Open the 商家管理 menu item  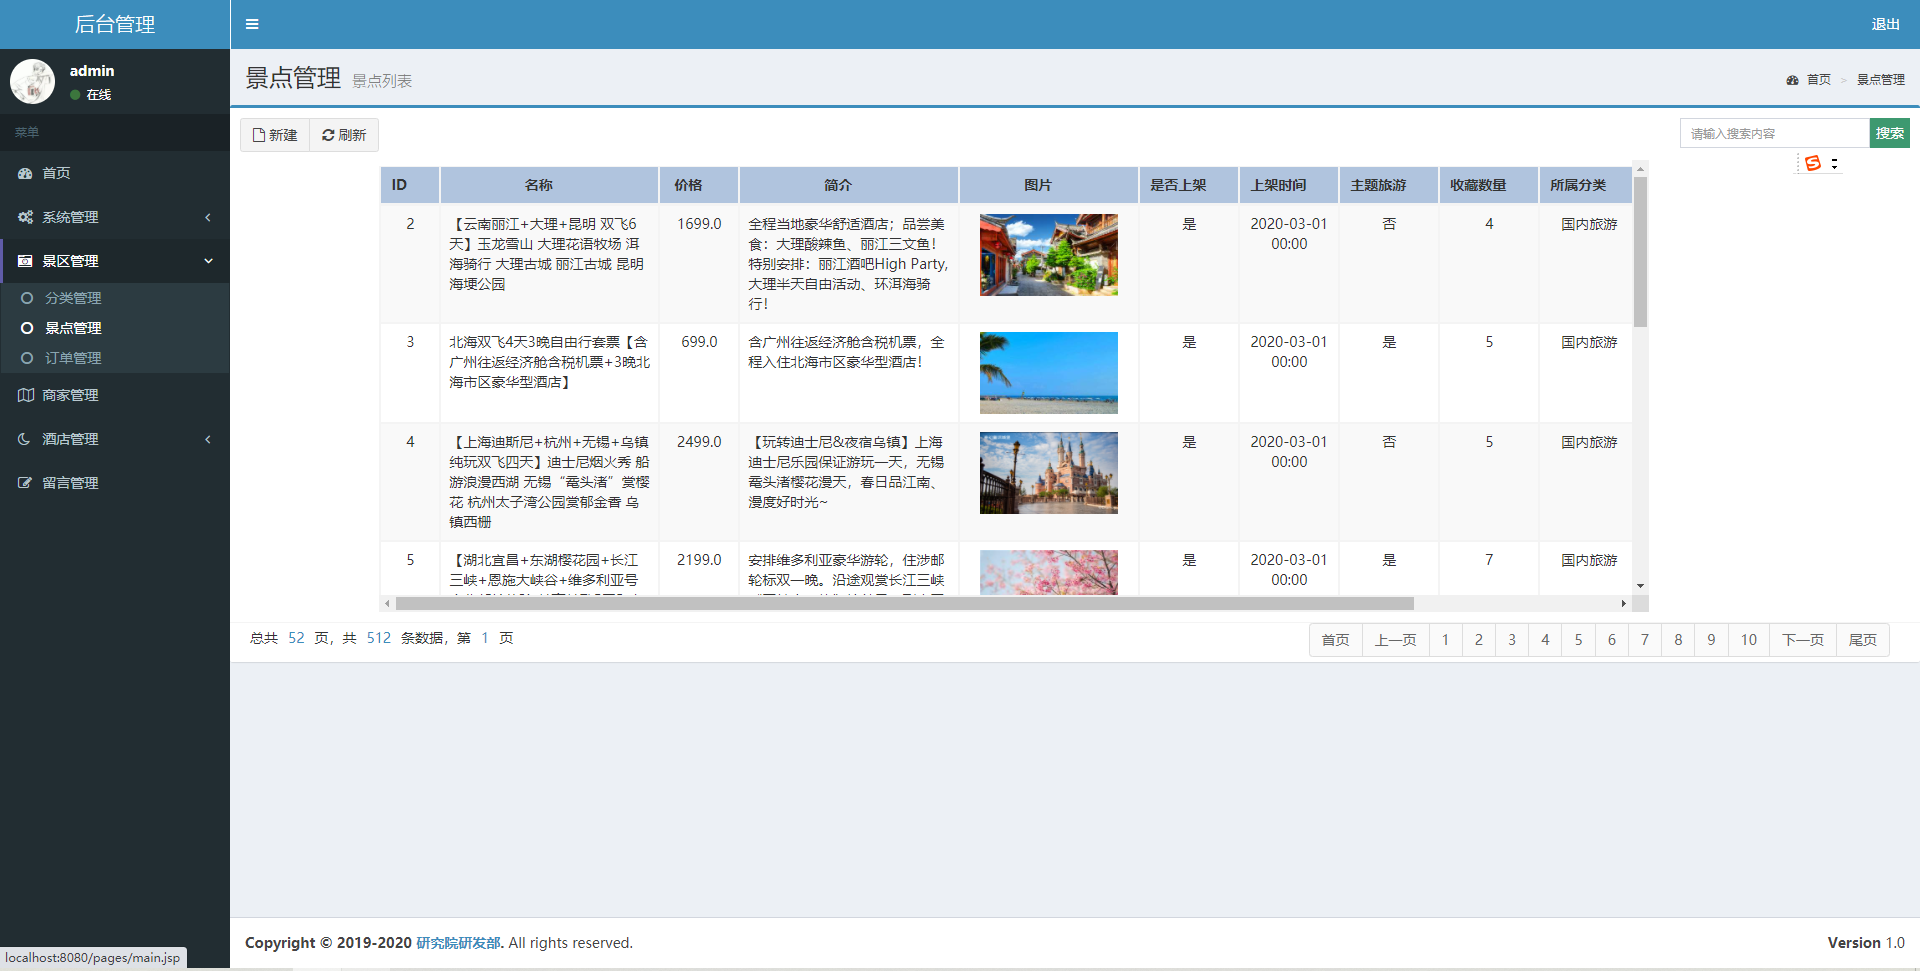click(x=115, y=395)
